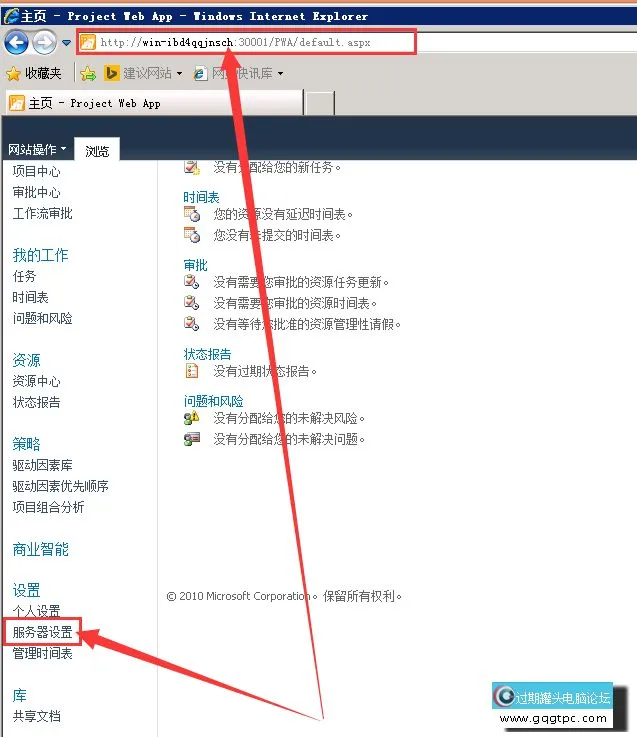Click the 策略 sidebar heading

click(26, 444)
